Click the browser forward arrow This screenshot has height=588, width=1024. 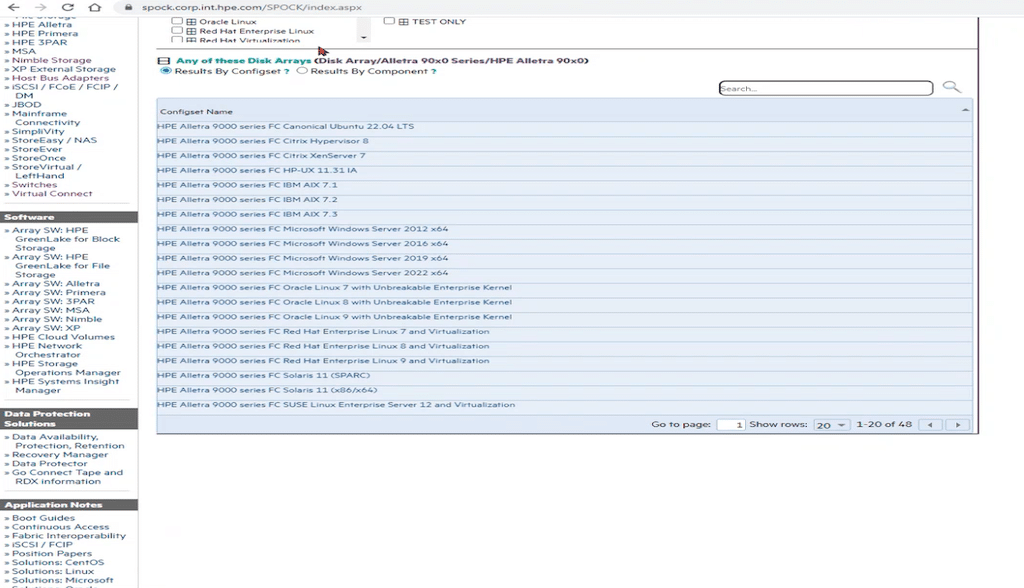[x=40, y=7]
